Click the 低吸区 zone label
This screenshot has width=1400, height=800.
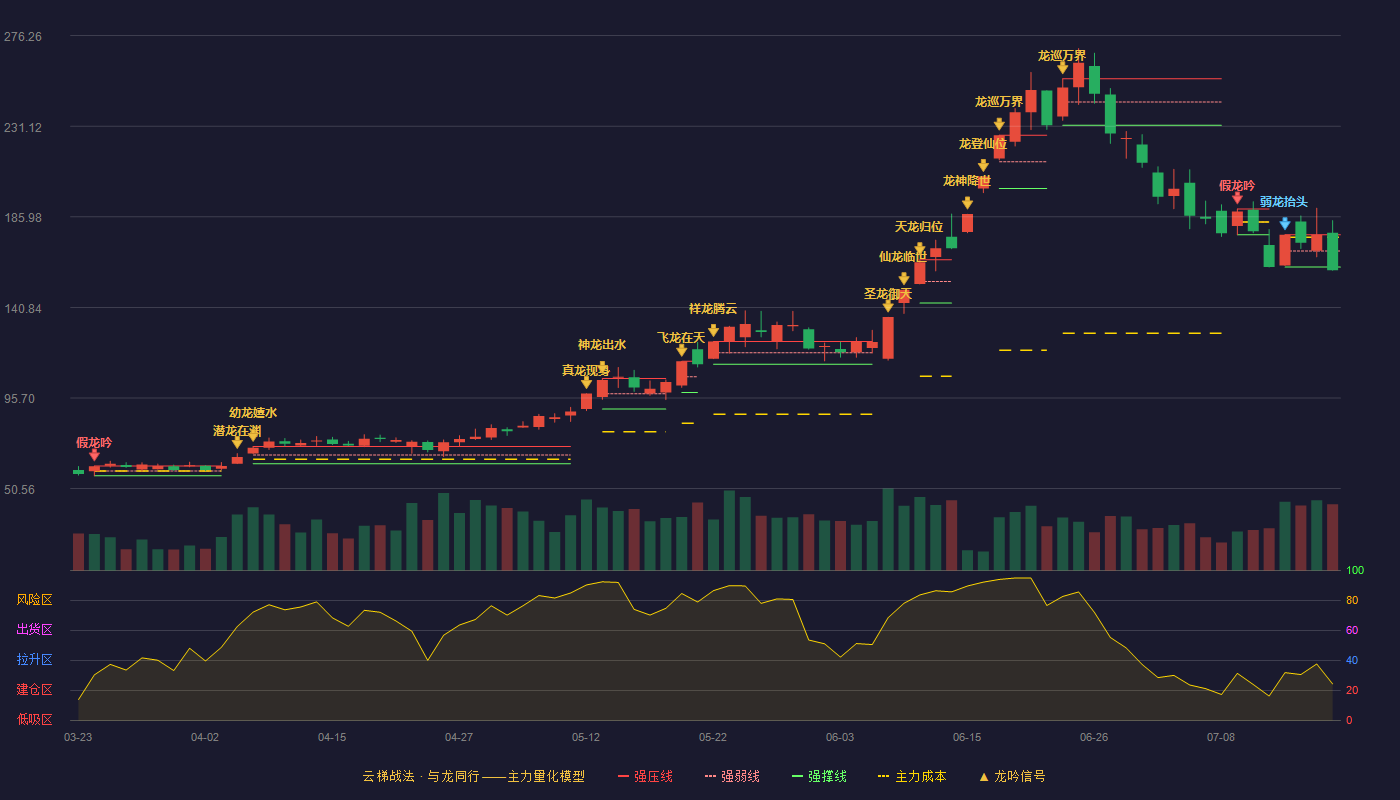pos(35,719)
